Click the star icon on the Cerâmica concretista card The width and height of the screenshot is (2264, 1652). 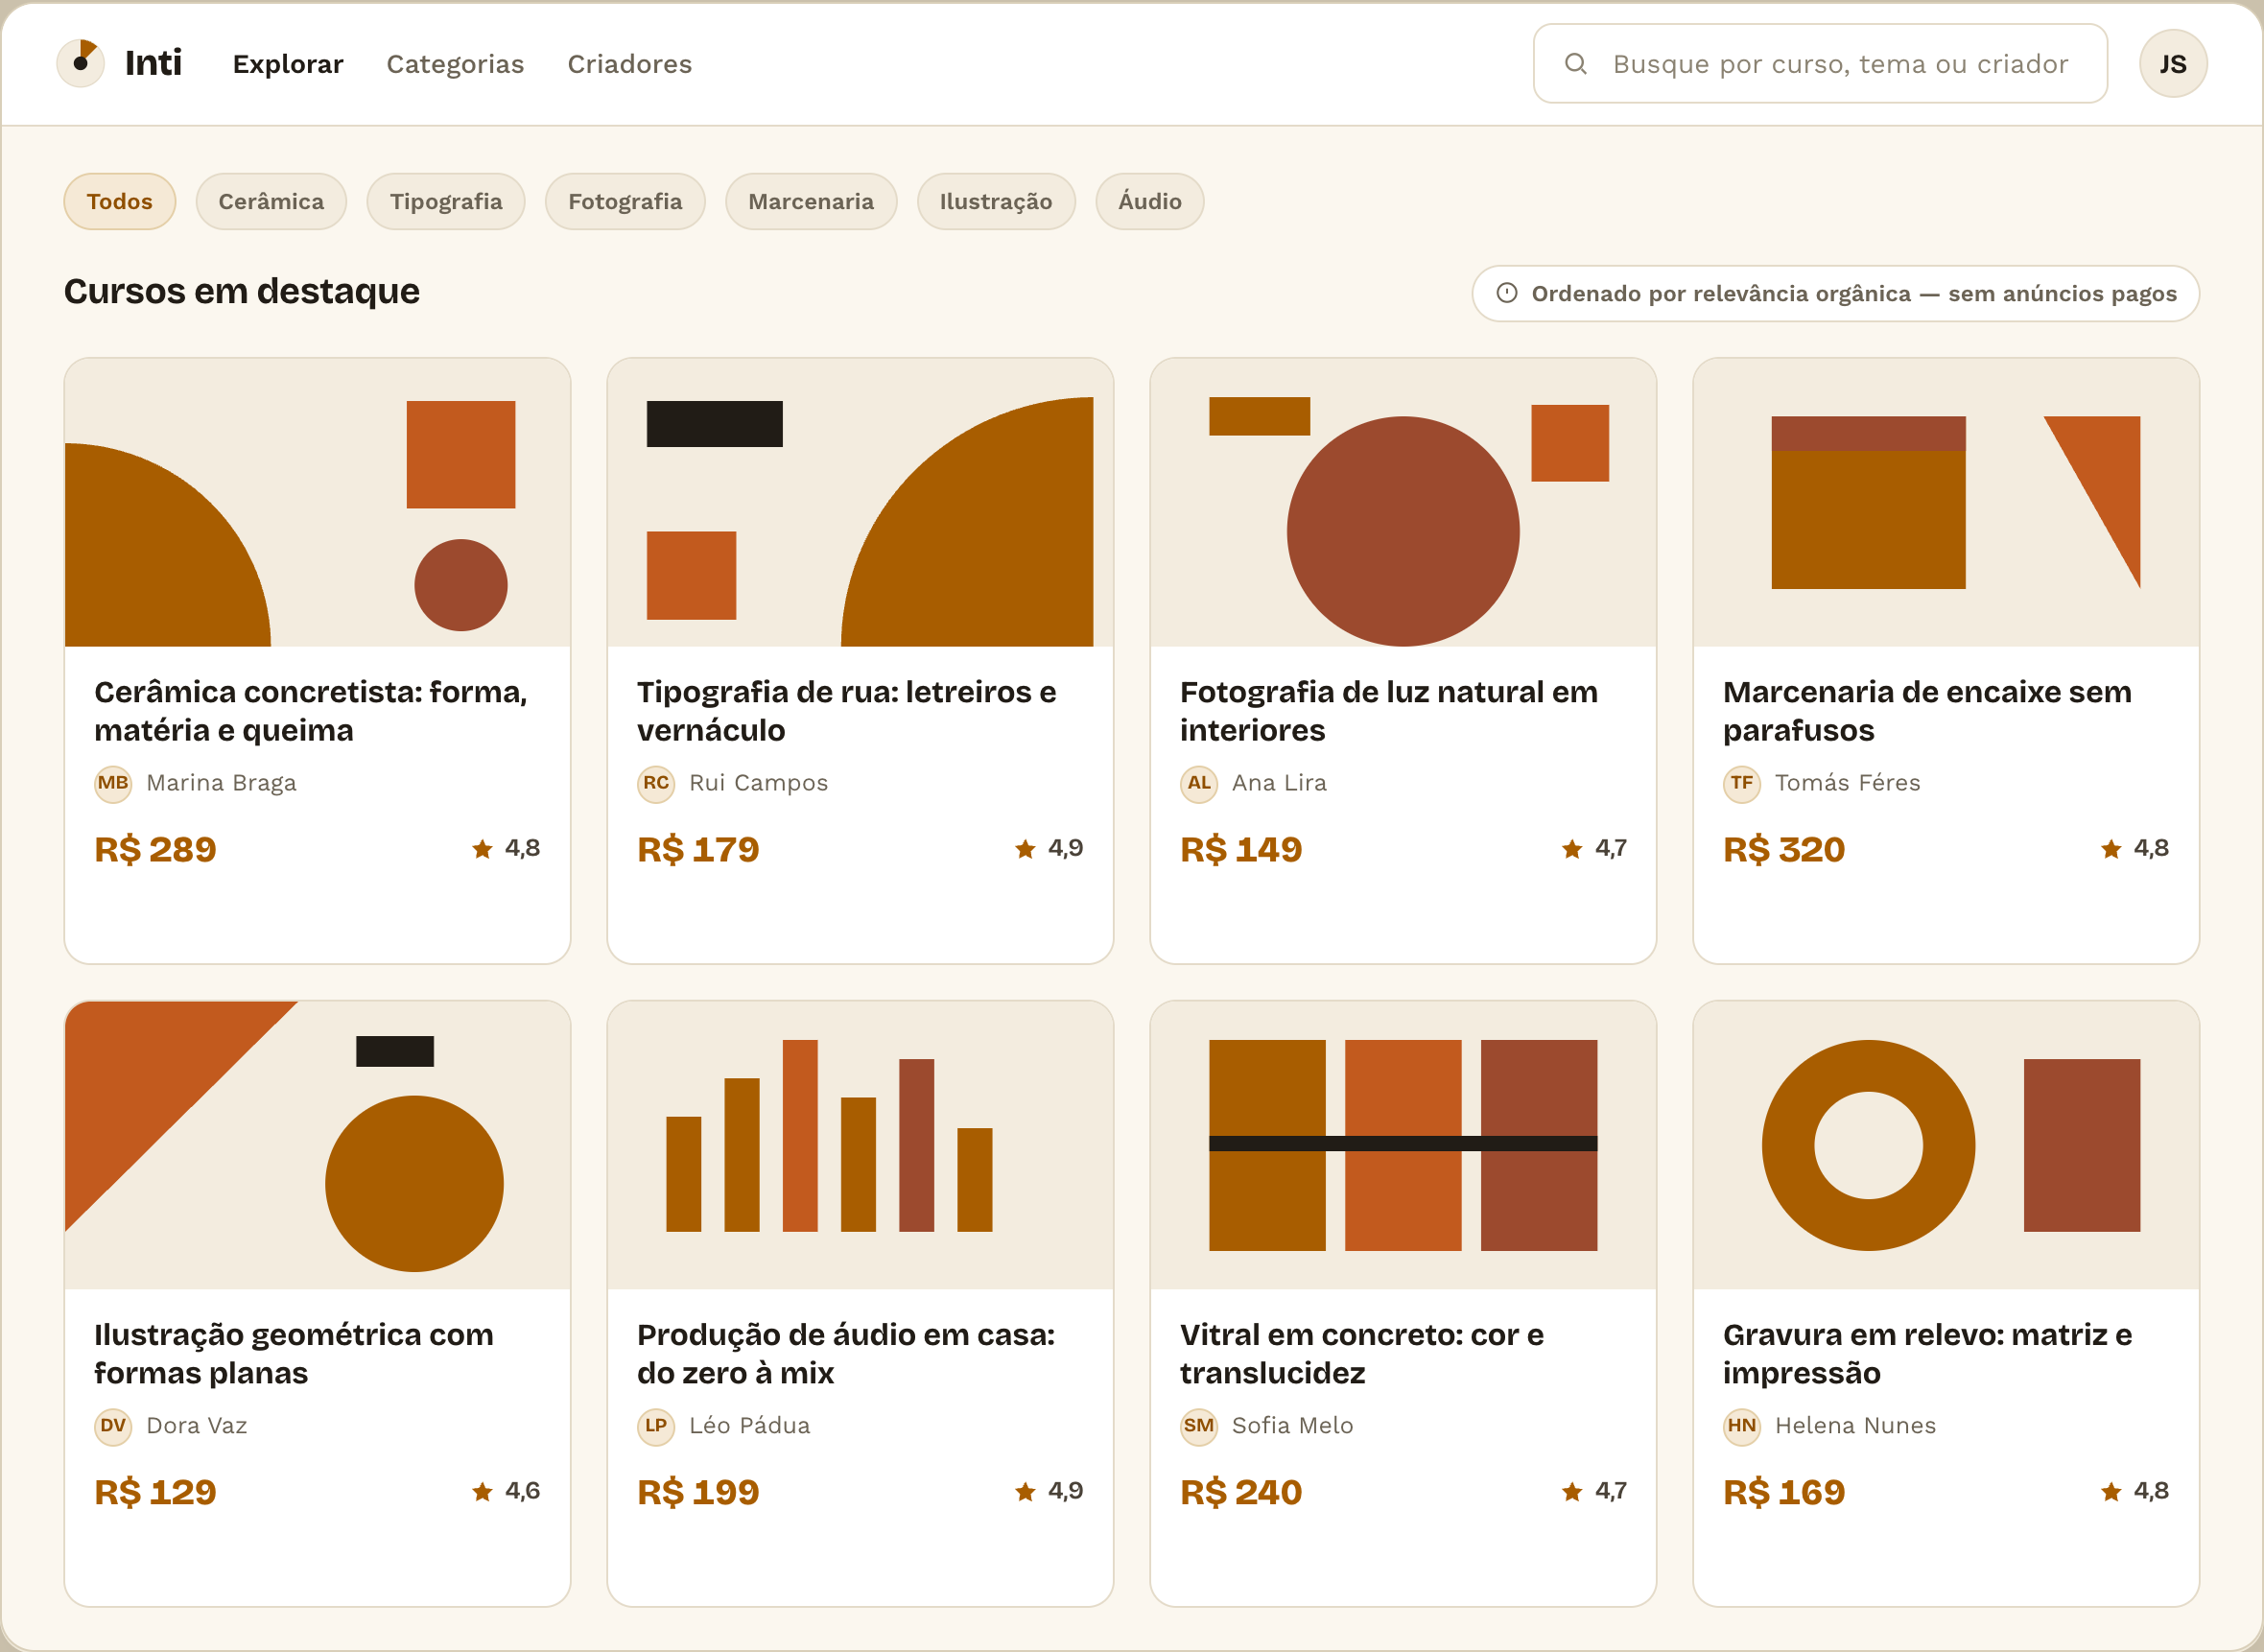coord(482,849)
